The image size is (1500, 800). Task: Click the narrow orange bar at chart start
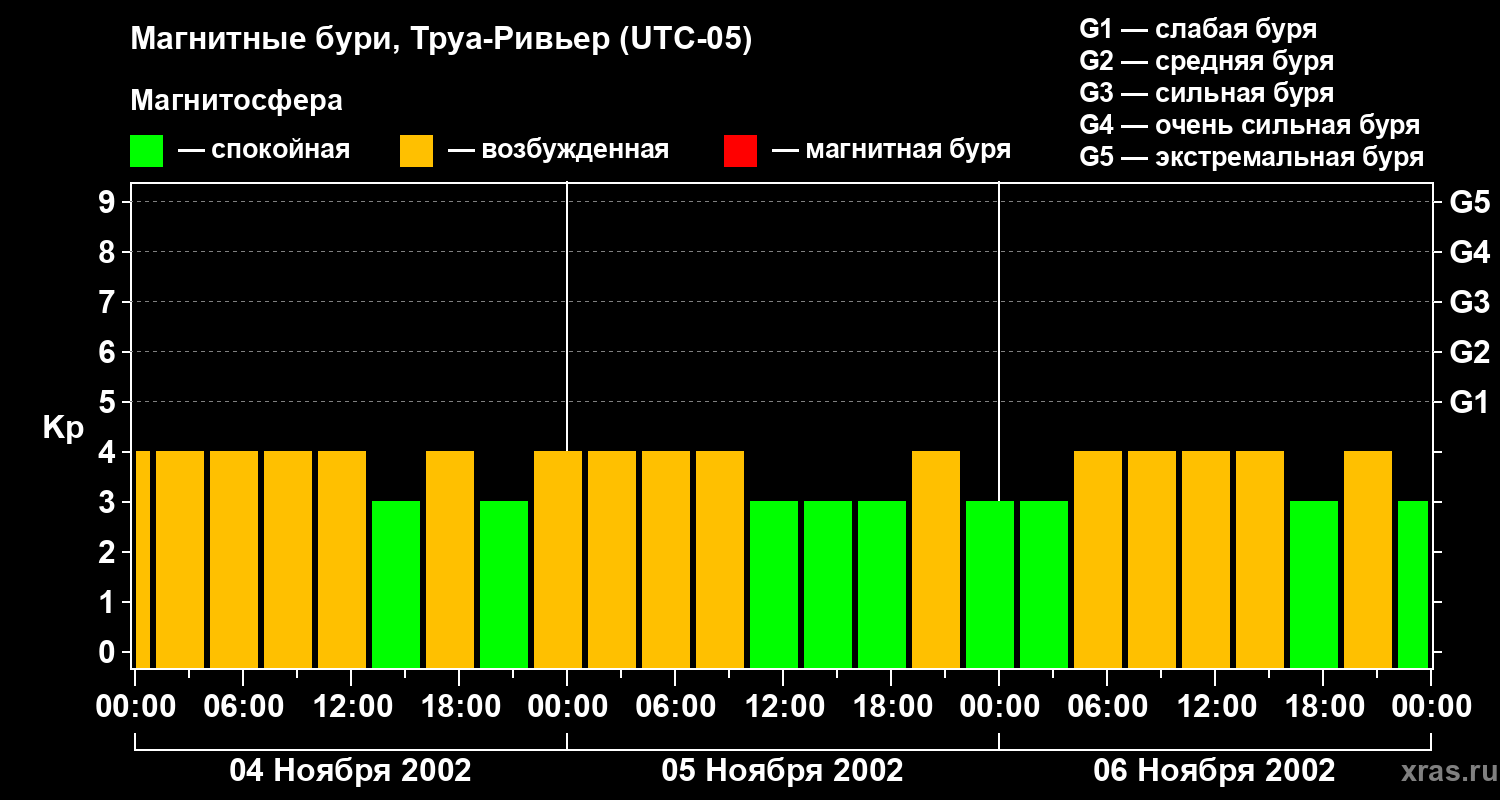click(x=142, y=559)
